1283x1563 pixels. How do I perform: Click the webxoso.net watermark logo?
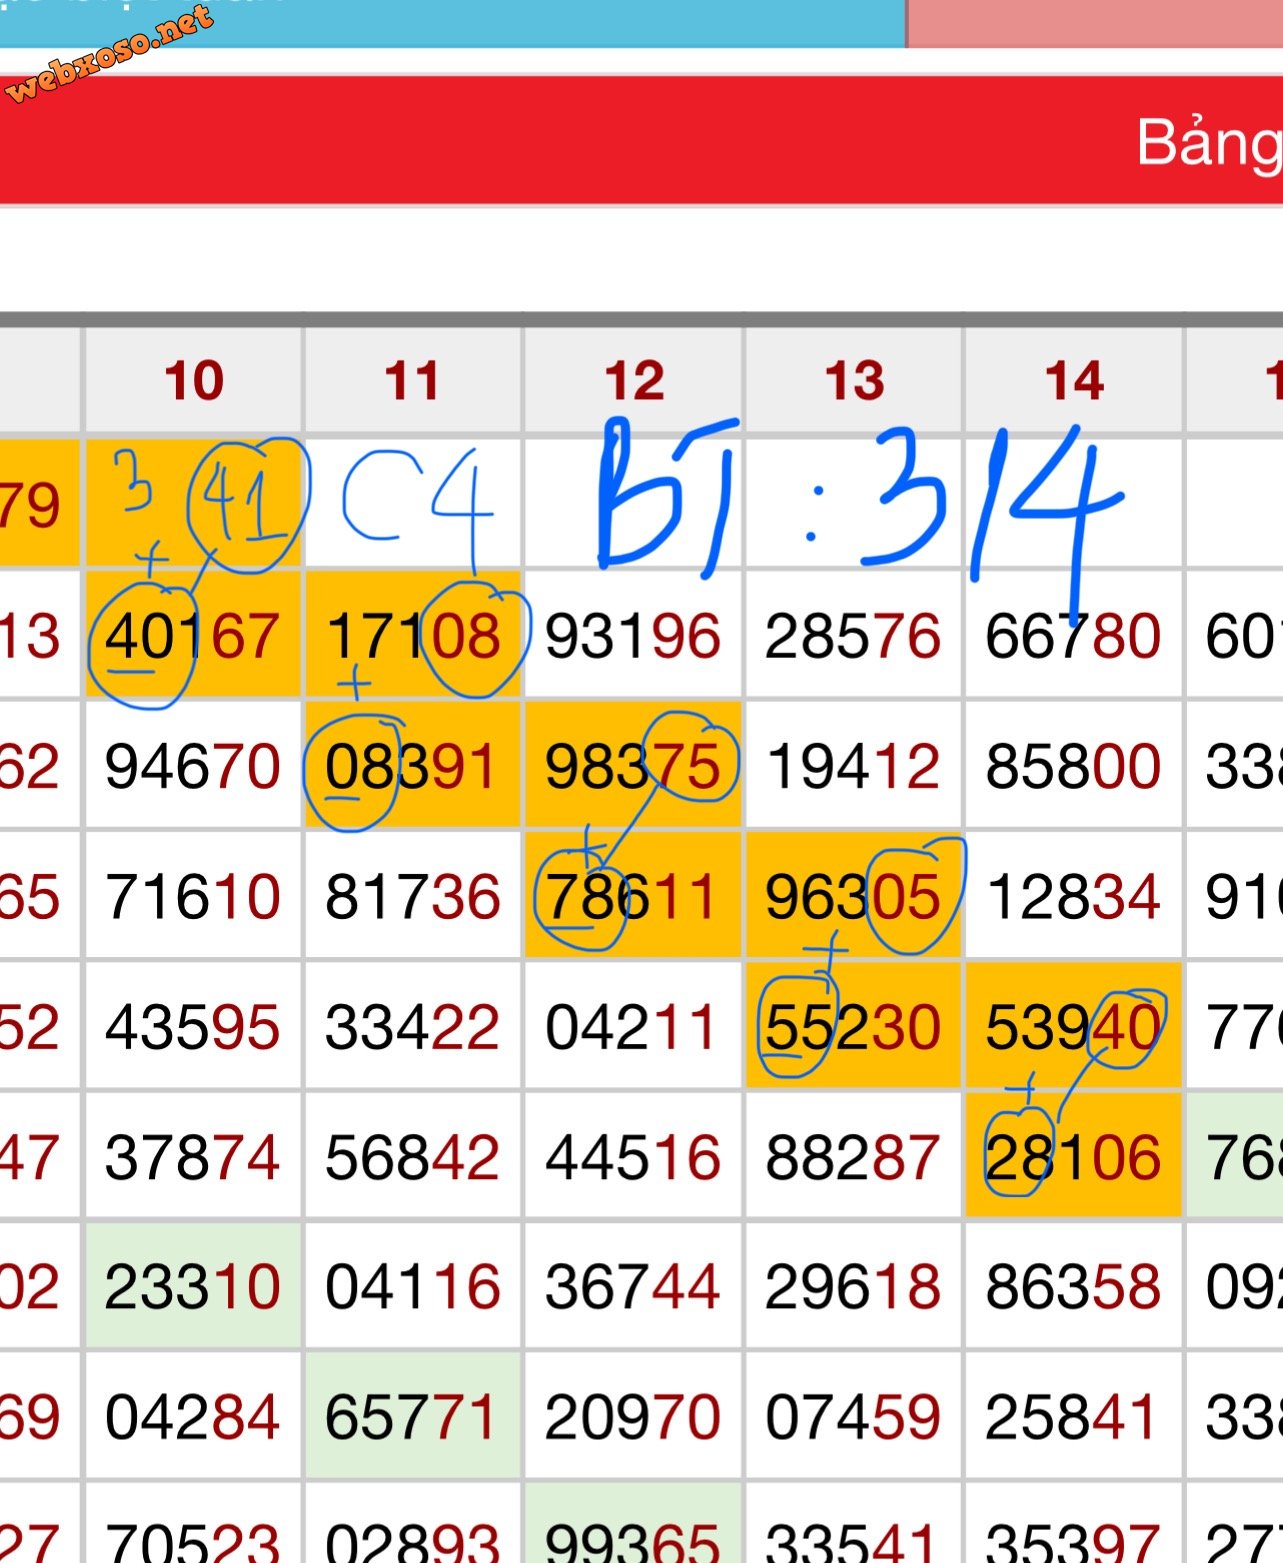[x=110, y=52]
